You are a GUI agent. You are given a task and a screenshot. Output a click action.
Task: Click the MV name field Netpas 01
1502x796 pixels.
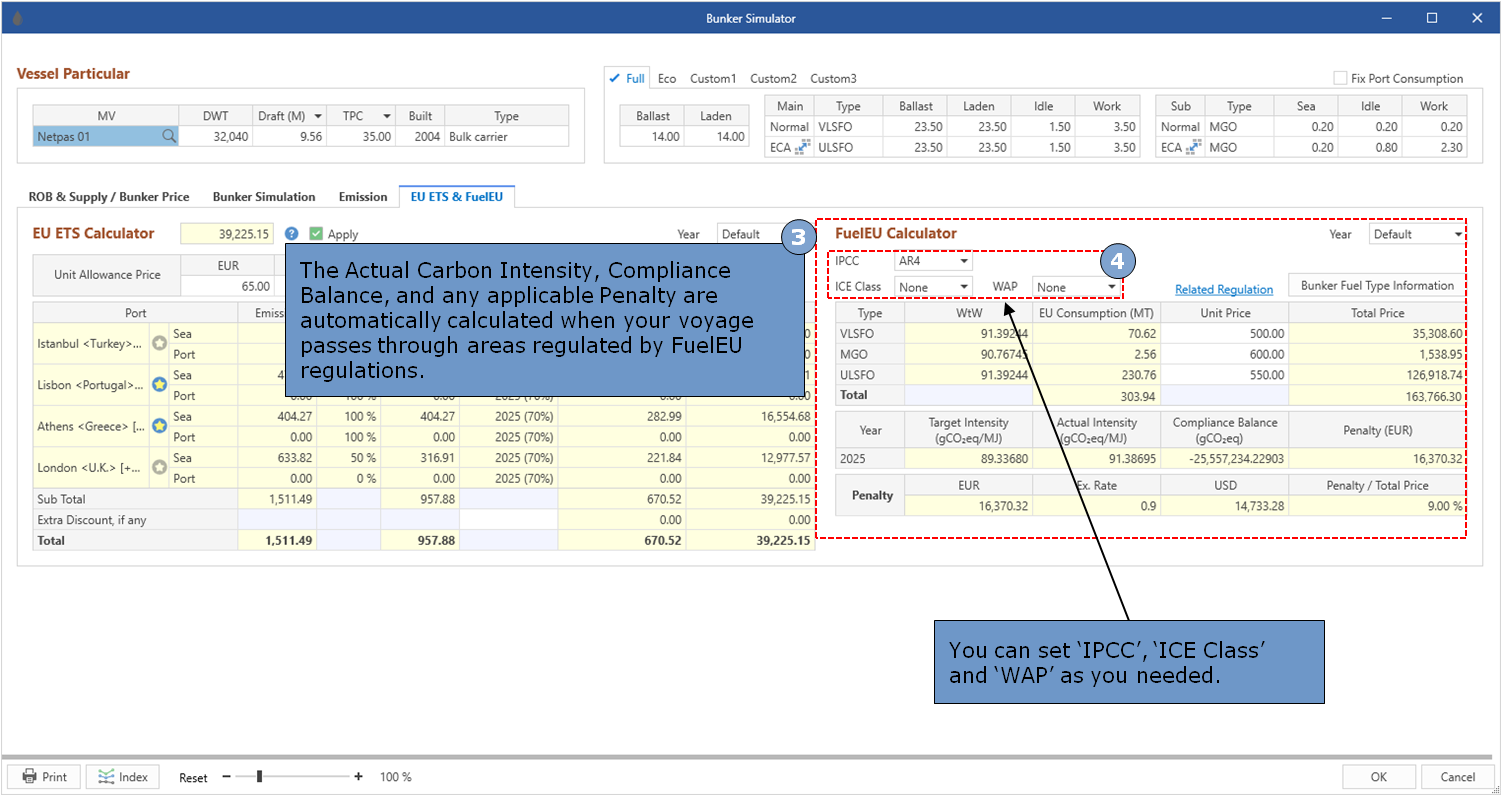[106, 137]
